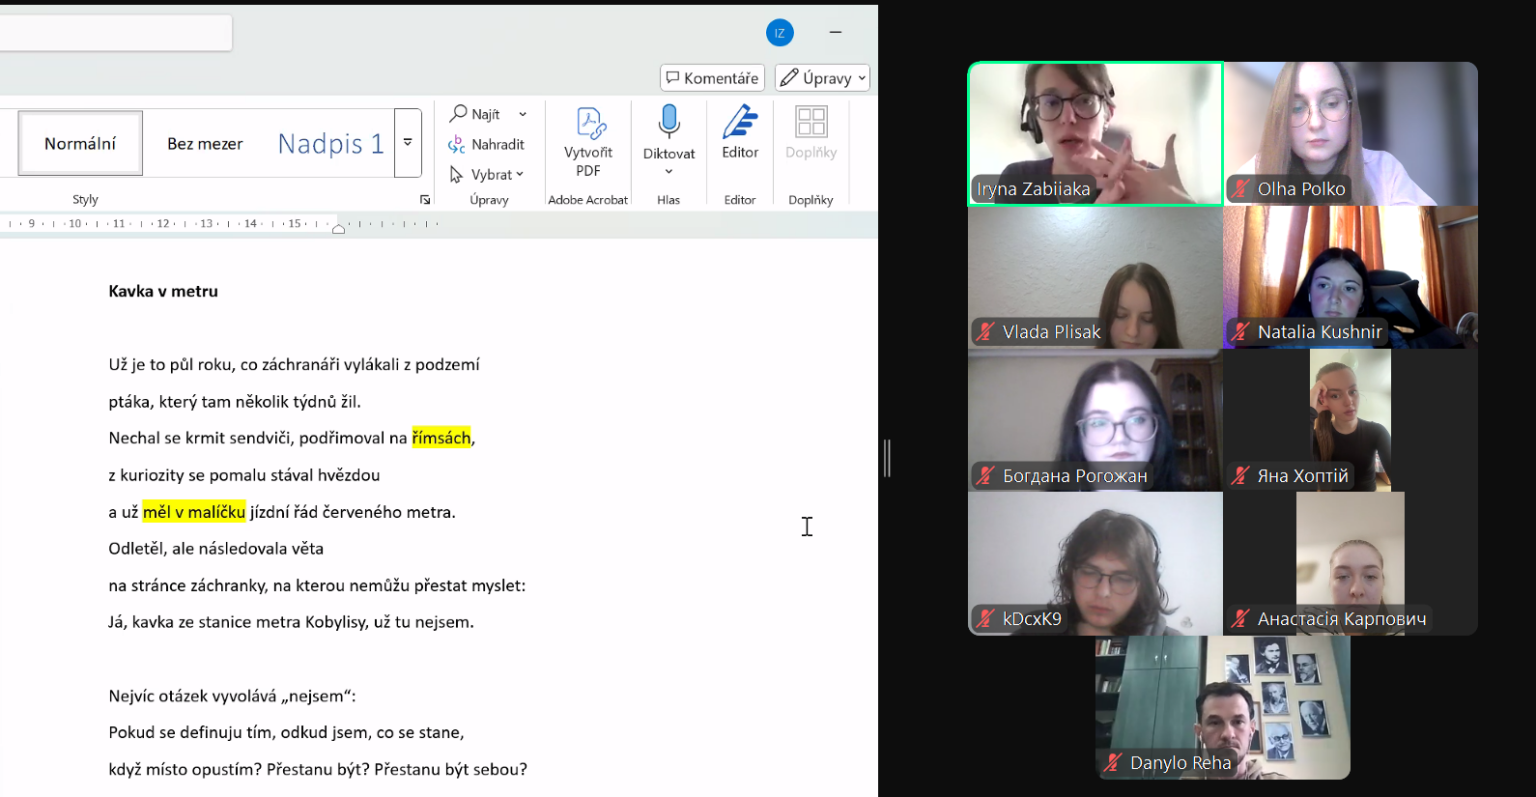Click the Vytvořit PDF Adobe Acrobat icon
1536x797 pixels.
(590, 124)
